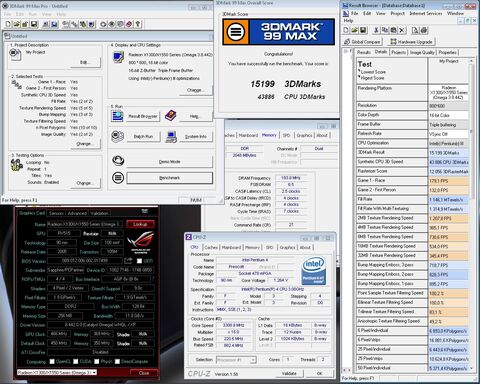480x384 pixels.
Task: Switch to the Validation tab in GPU-Z
Action: pyautogui.click(x=99, y=213)
